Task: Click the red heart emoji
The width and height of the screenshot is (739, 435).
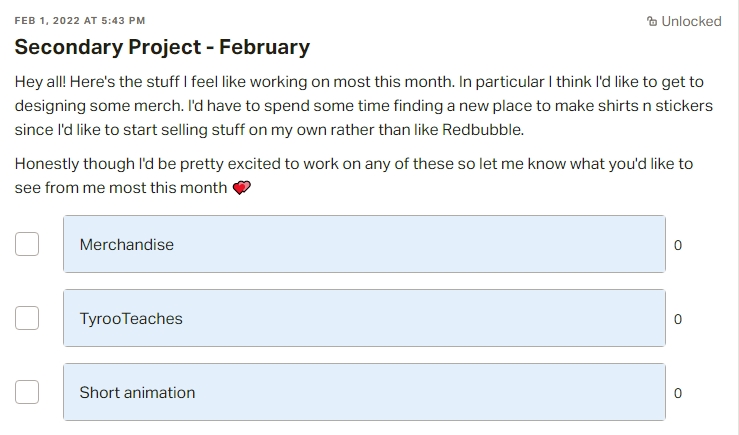Action: [241, 189]
